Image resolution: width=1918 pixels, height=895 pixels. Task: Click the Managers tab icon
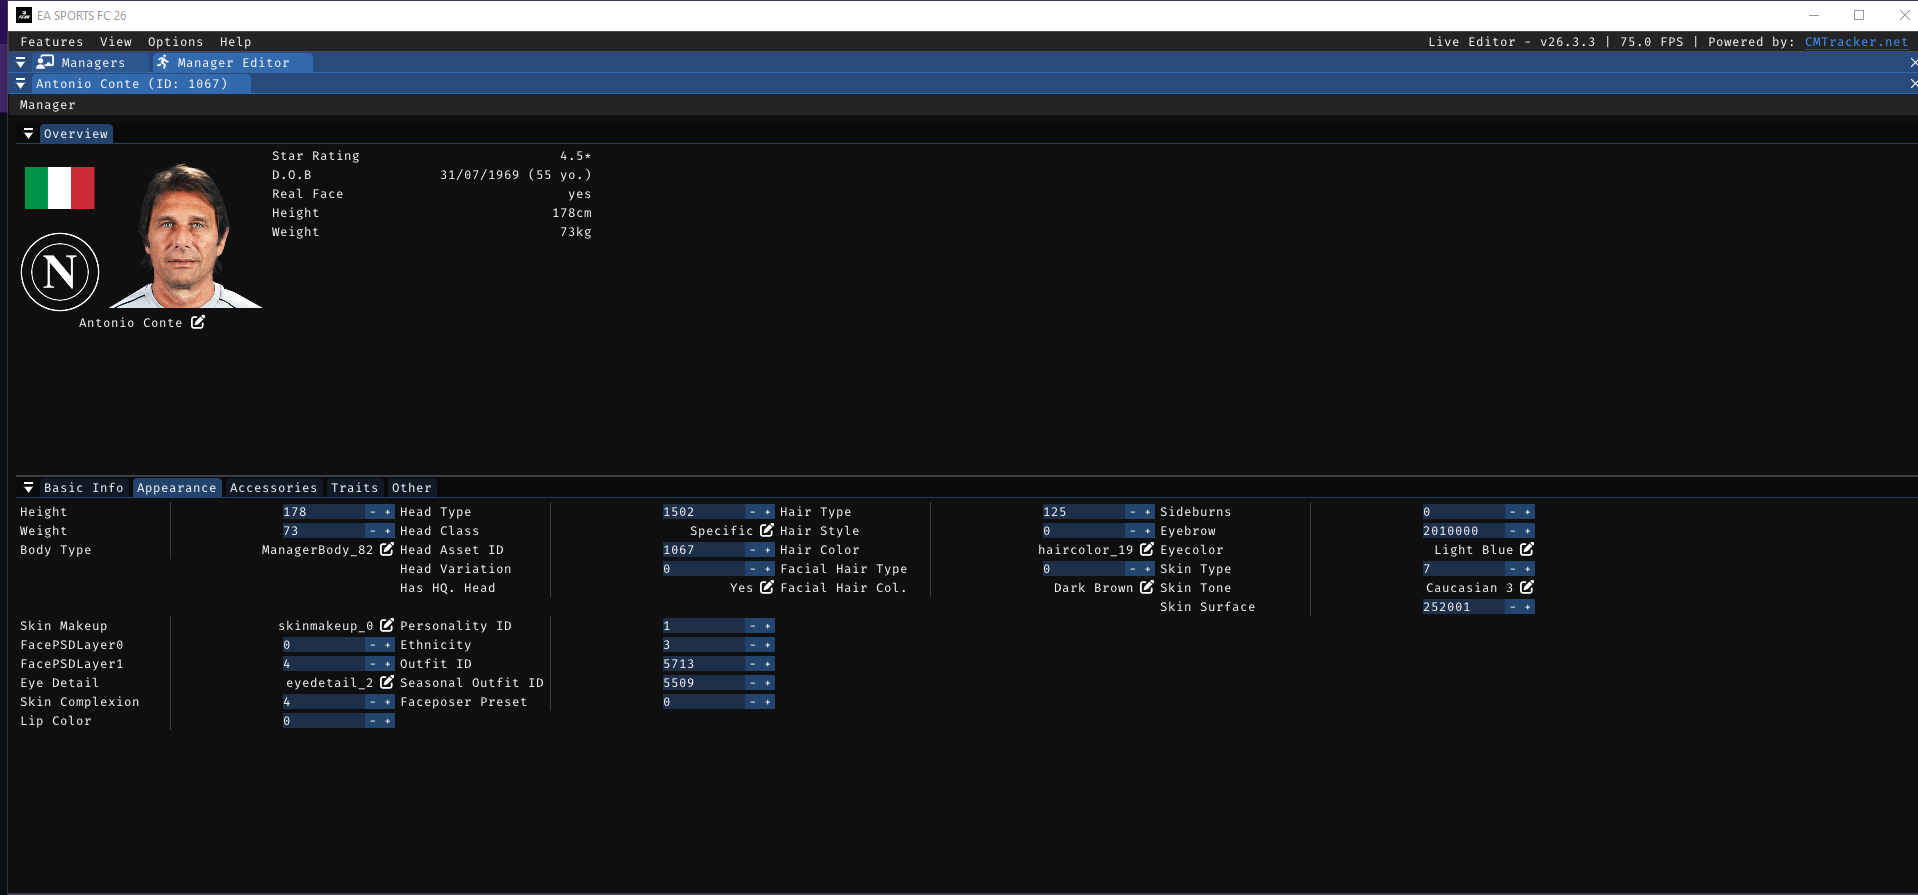click(46, 62)
